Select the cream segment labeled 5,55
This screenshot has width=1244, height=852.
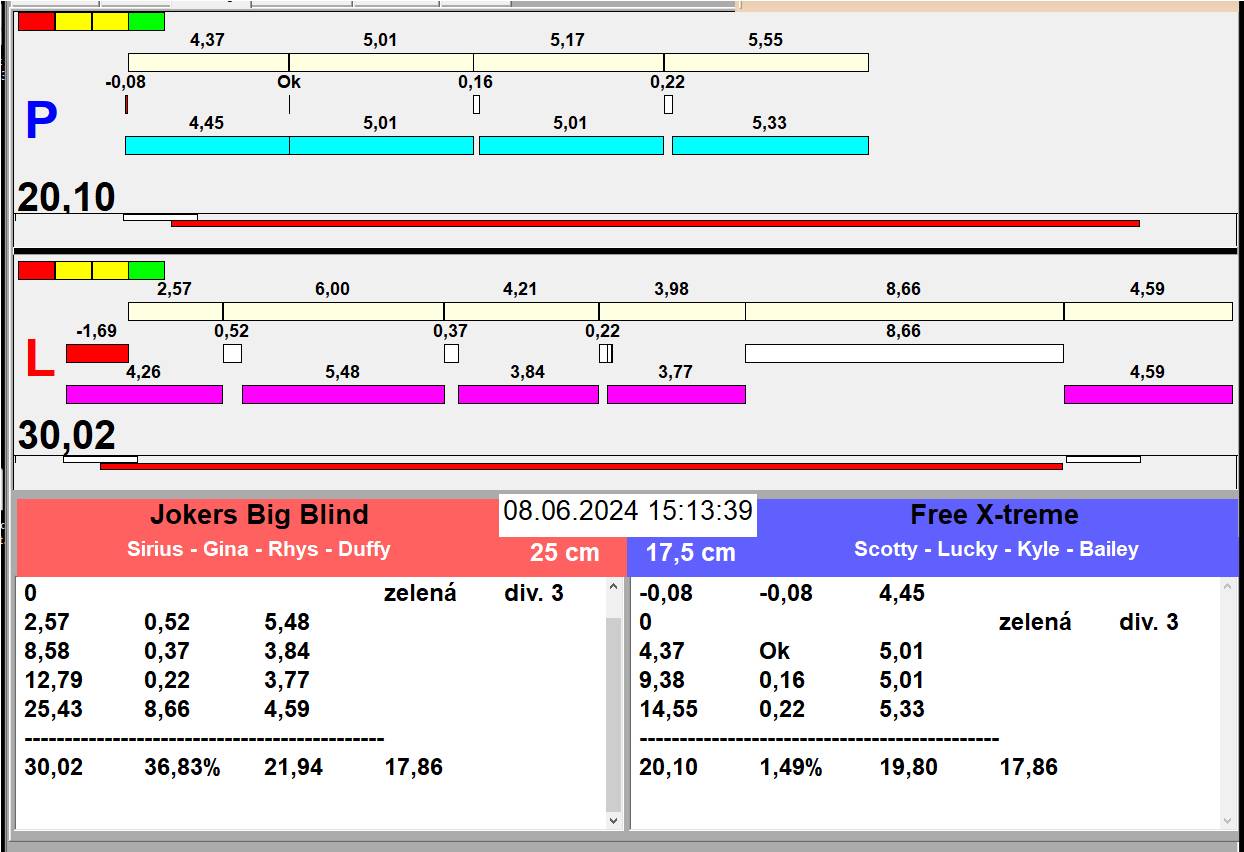[x=766, y=62]
